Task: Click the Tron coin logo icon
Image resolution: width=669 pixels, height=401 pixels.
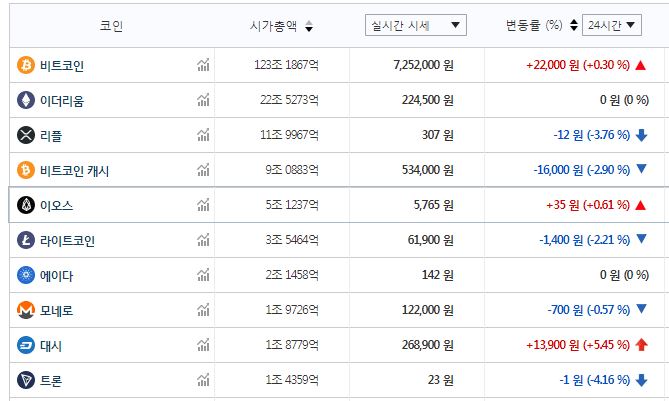Action: [x=25, y=380]
